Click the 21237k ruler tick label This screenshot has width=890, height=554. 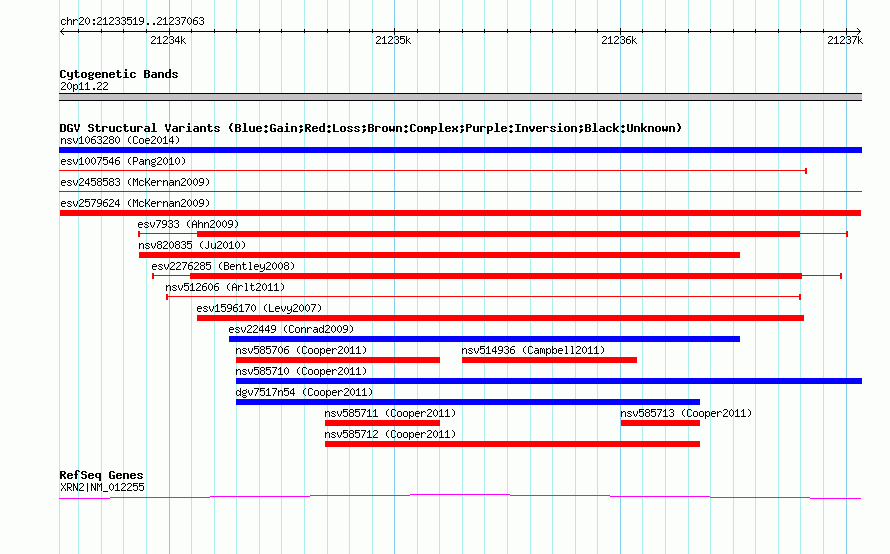[x=845, y=40]
